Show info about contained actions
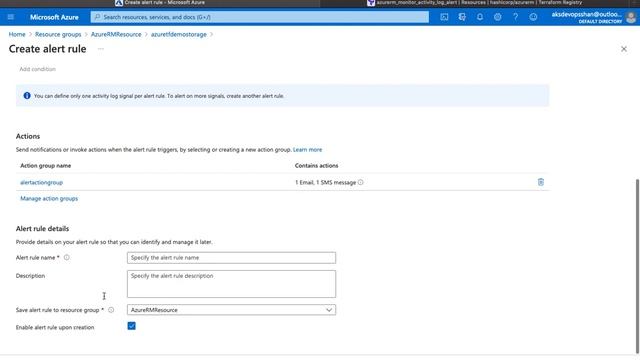This screenshot has height=360, width=640. (x=360, y=182)
